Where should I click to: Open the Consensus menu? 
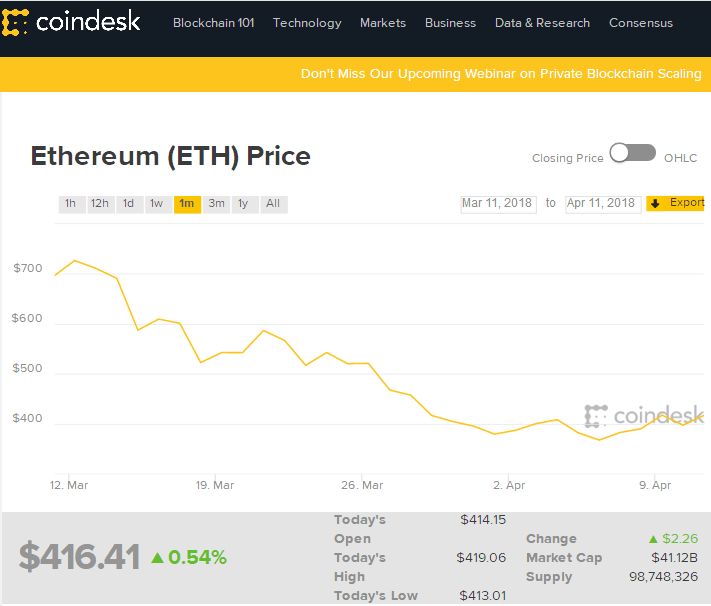coord(641,23)
